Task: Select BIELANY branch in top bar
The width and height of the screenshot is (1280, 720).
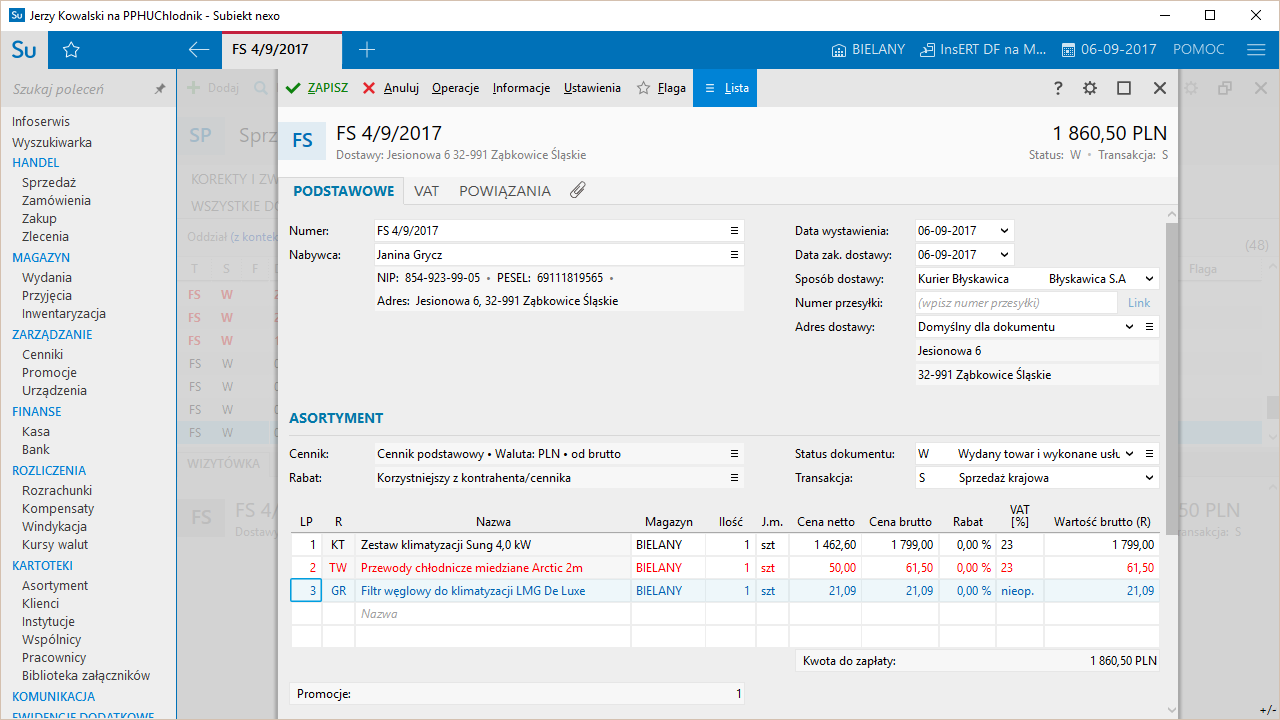Action: [x=868, y=50]
